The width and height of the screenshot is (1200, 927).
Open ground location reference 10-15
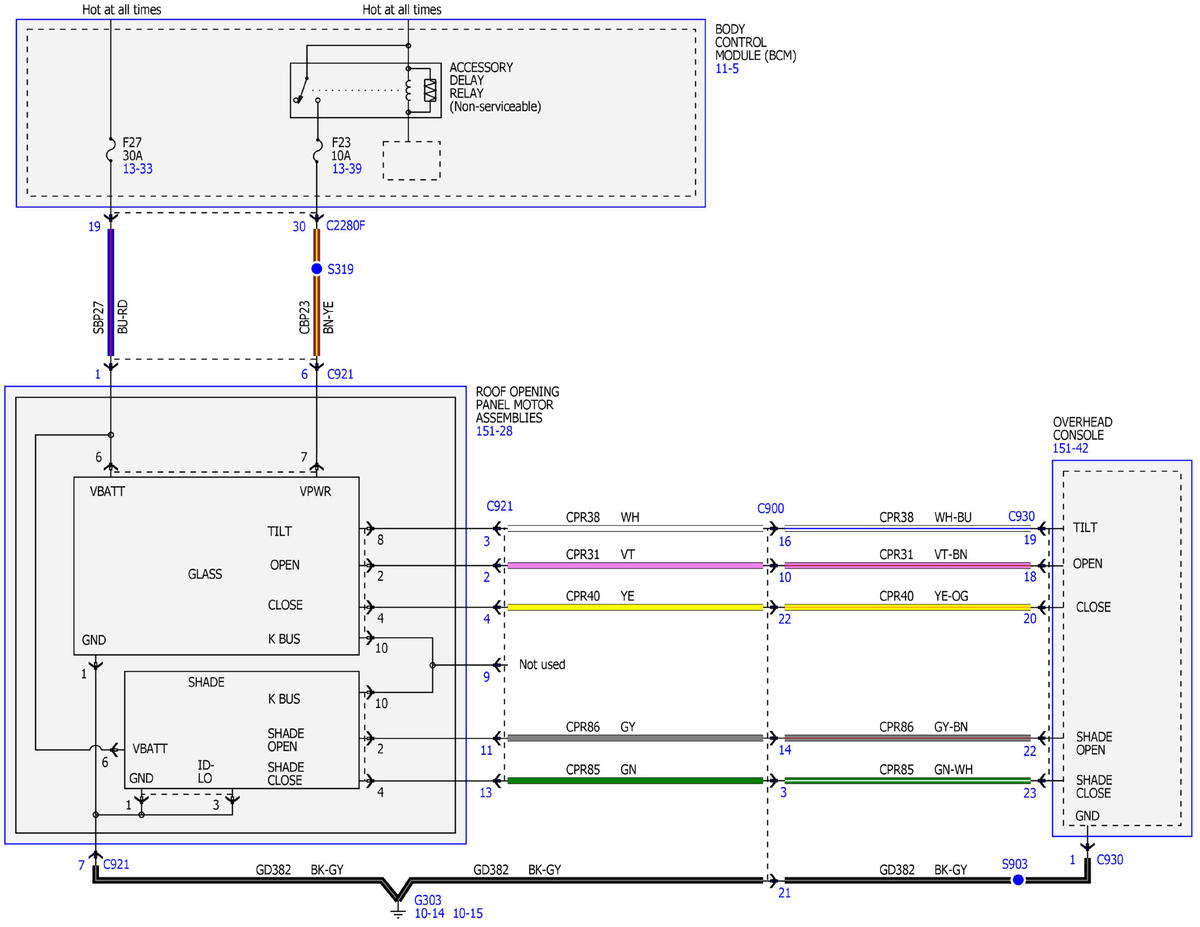tap(469, 914)
